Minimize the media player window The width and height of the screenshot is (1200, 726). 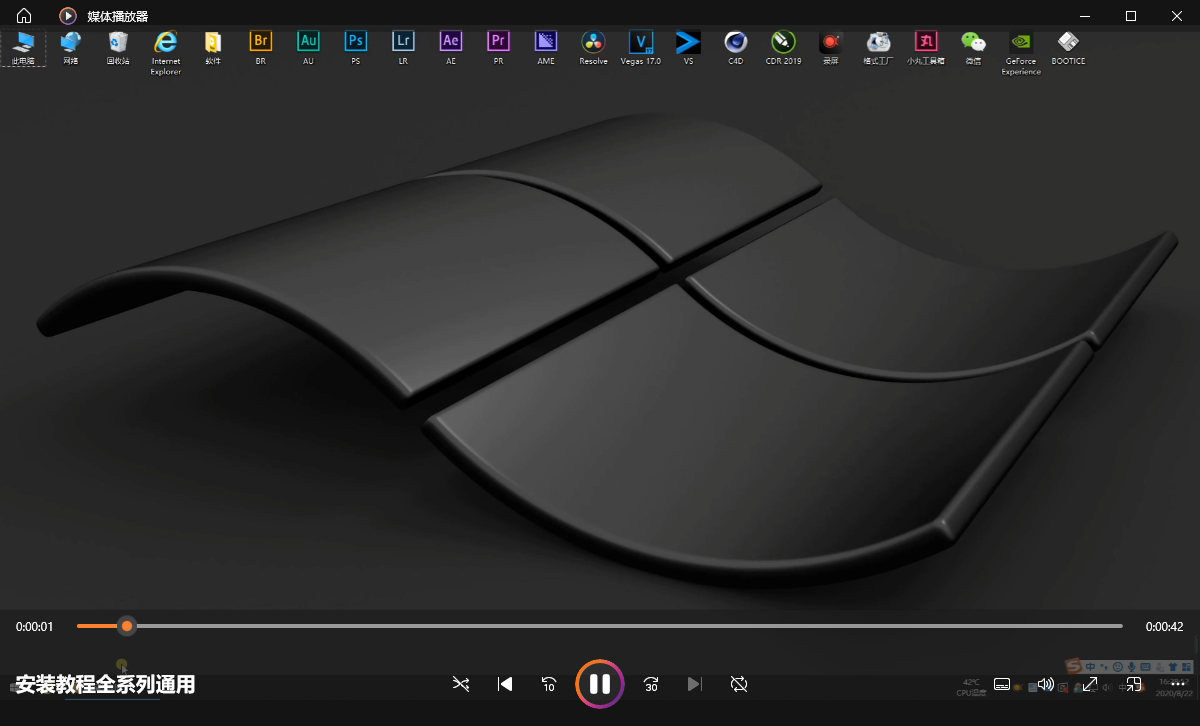tap(1085, 16)
